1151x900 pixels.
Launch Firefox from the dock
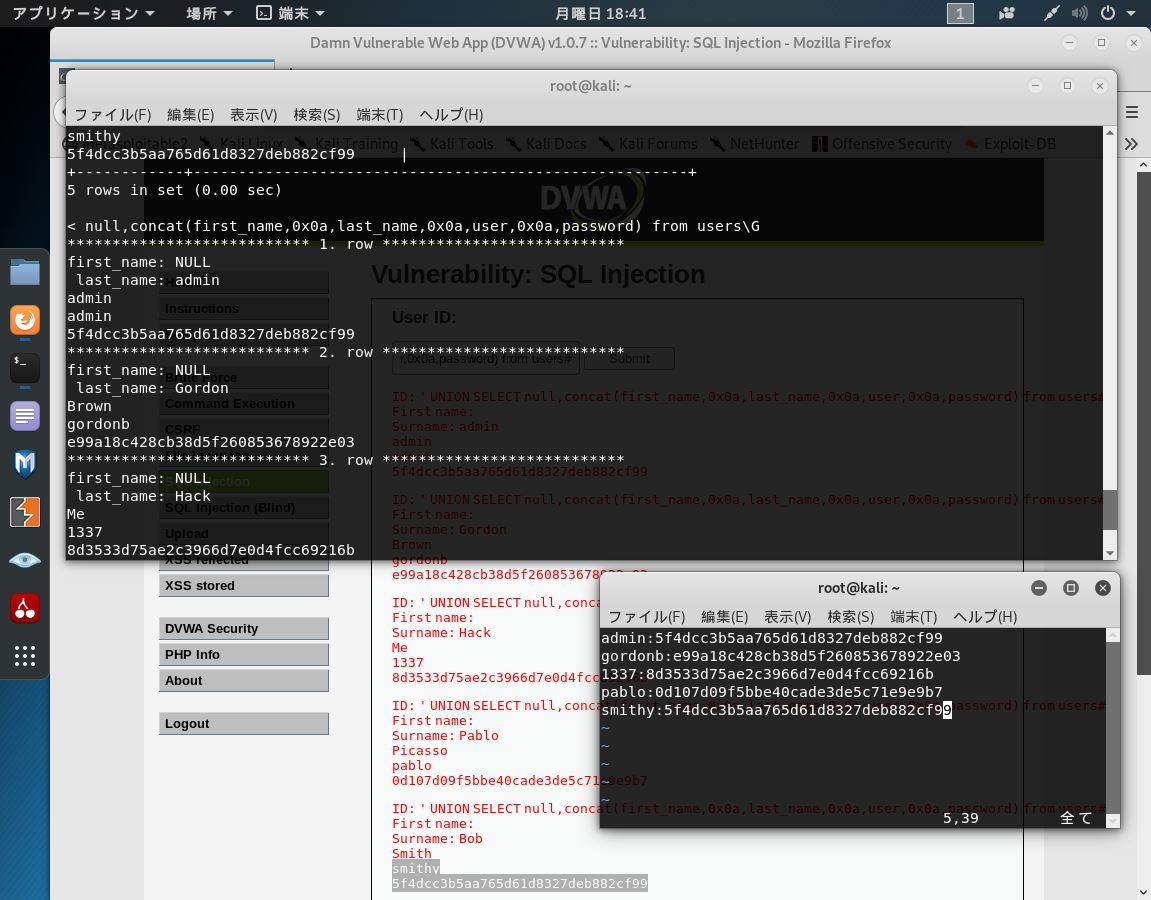pyautogui.click(x=25, y=320)
